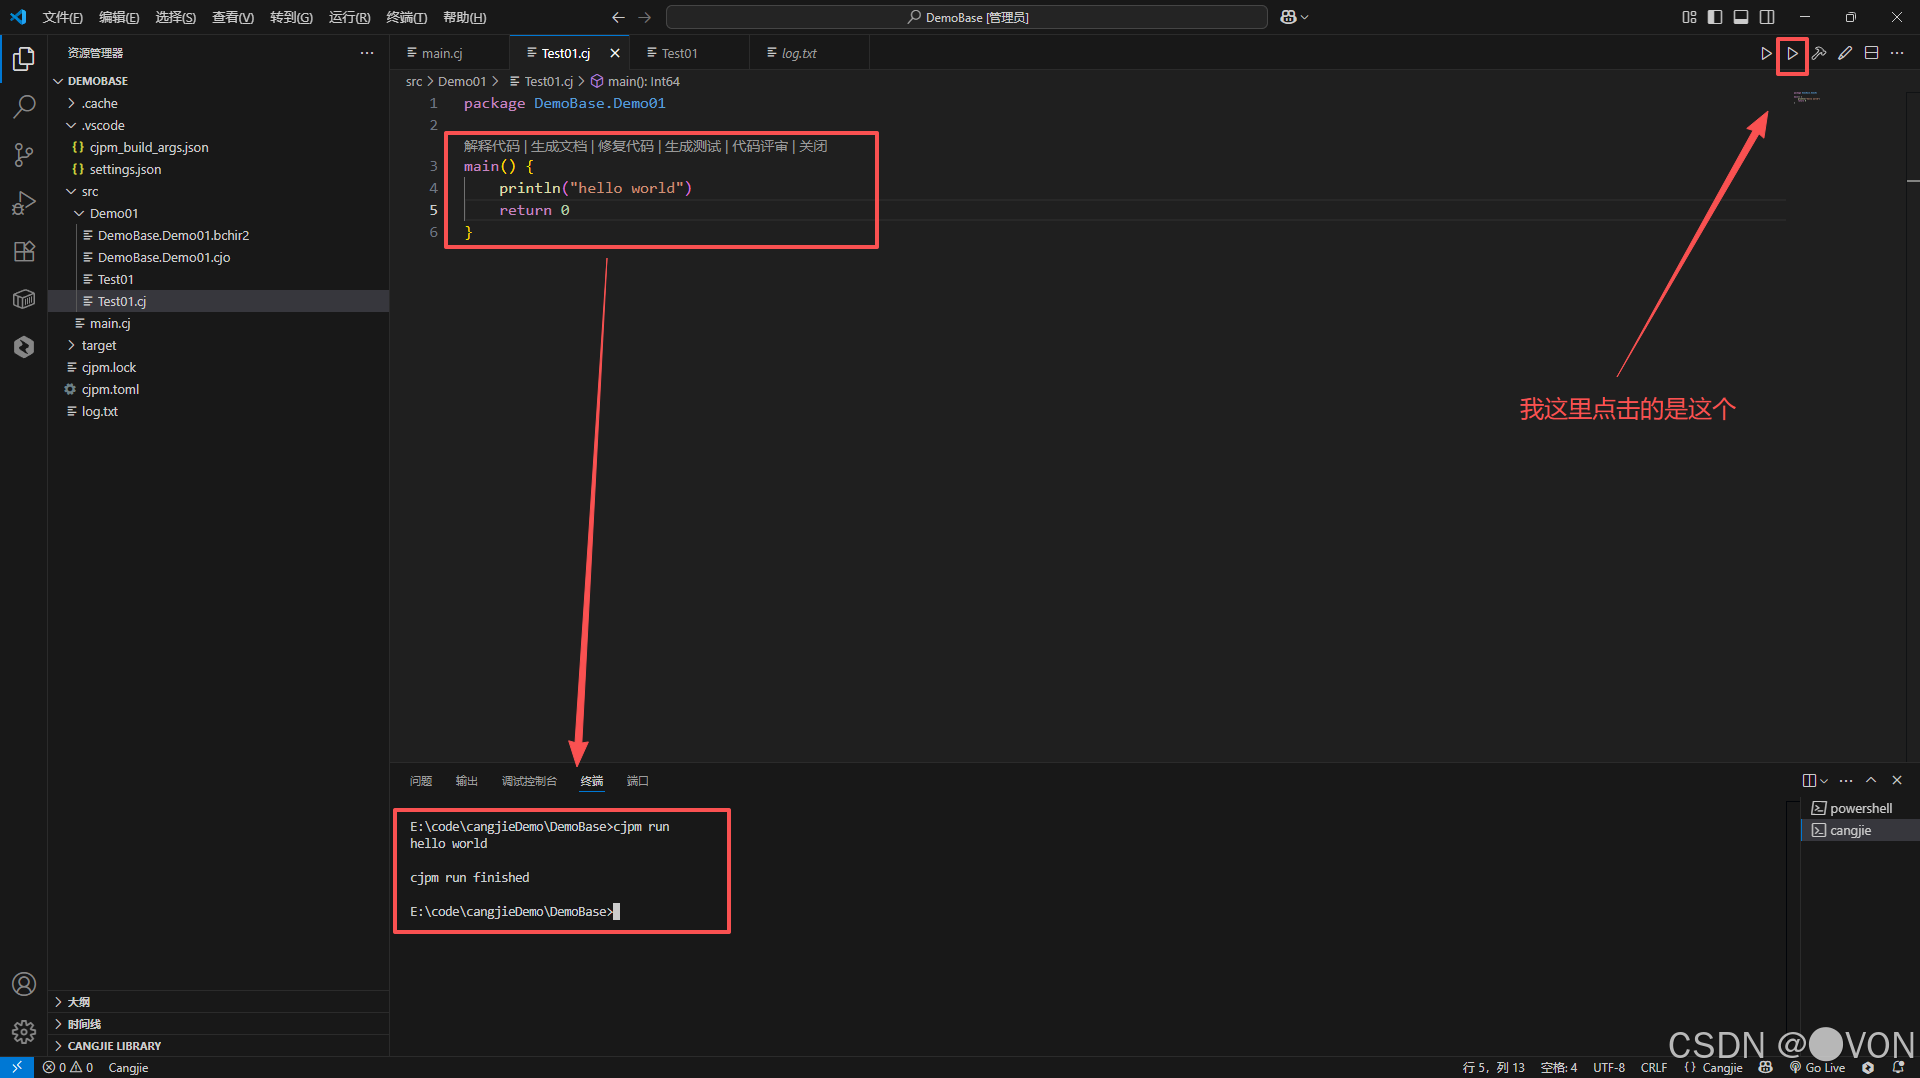
Task: Click terminal panel more actions ellipsis
Action: tap(1846, 781)
